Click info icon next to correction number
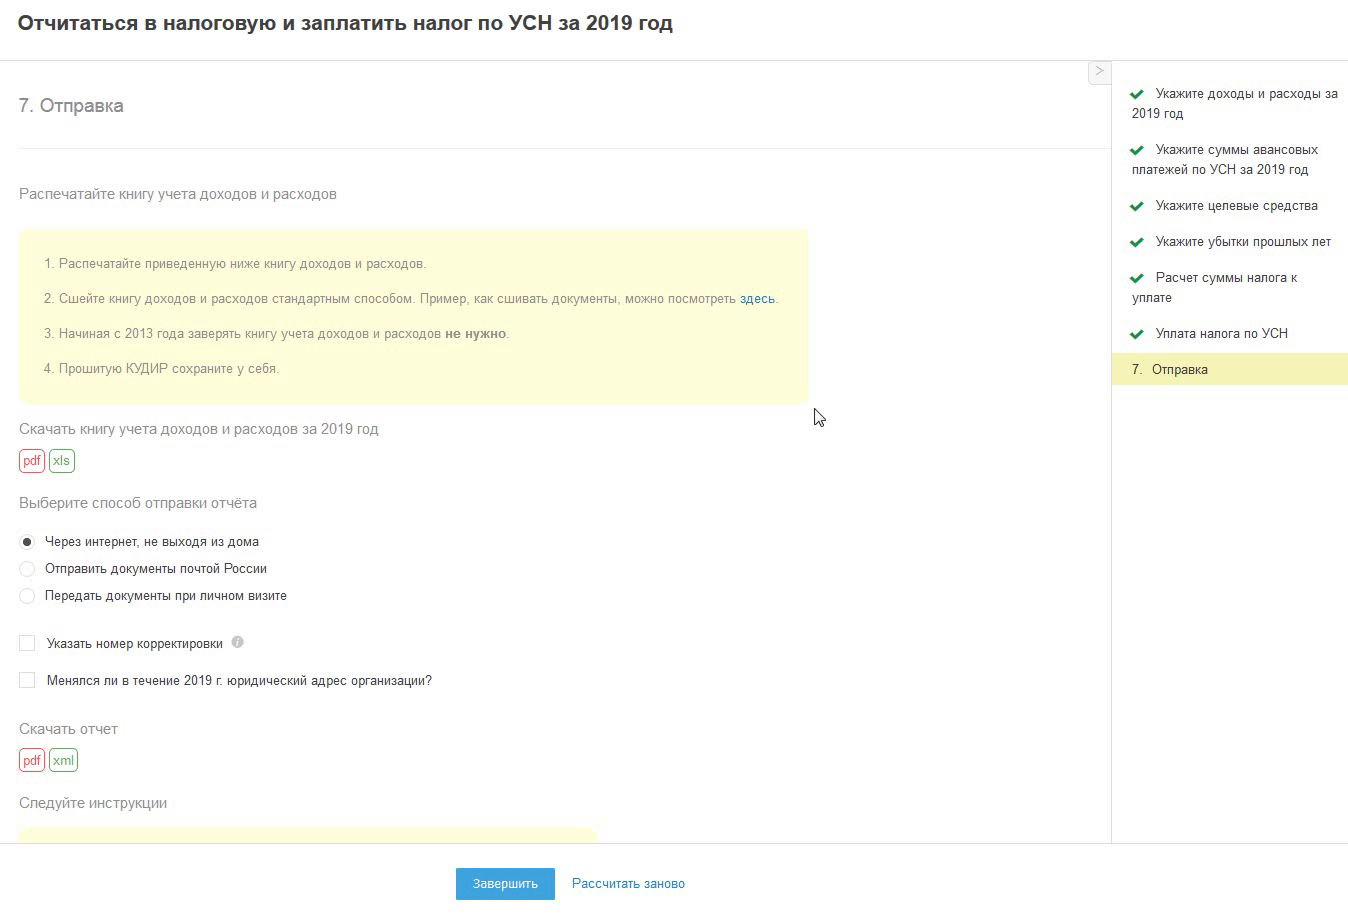This screenshot has width=1348, height=916. point(237,642)
